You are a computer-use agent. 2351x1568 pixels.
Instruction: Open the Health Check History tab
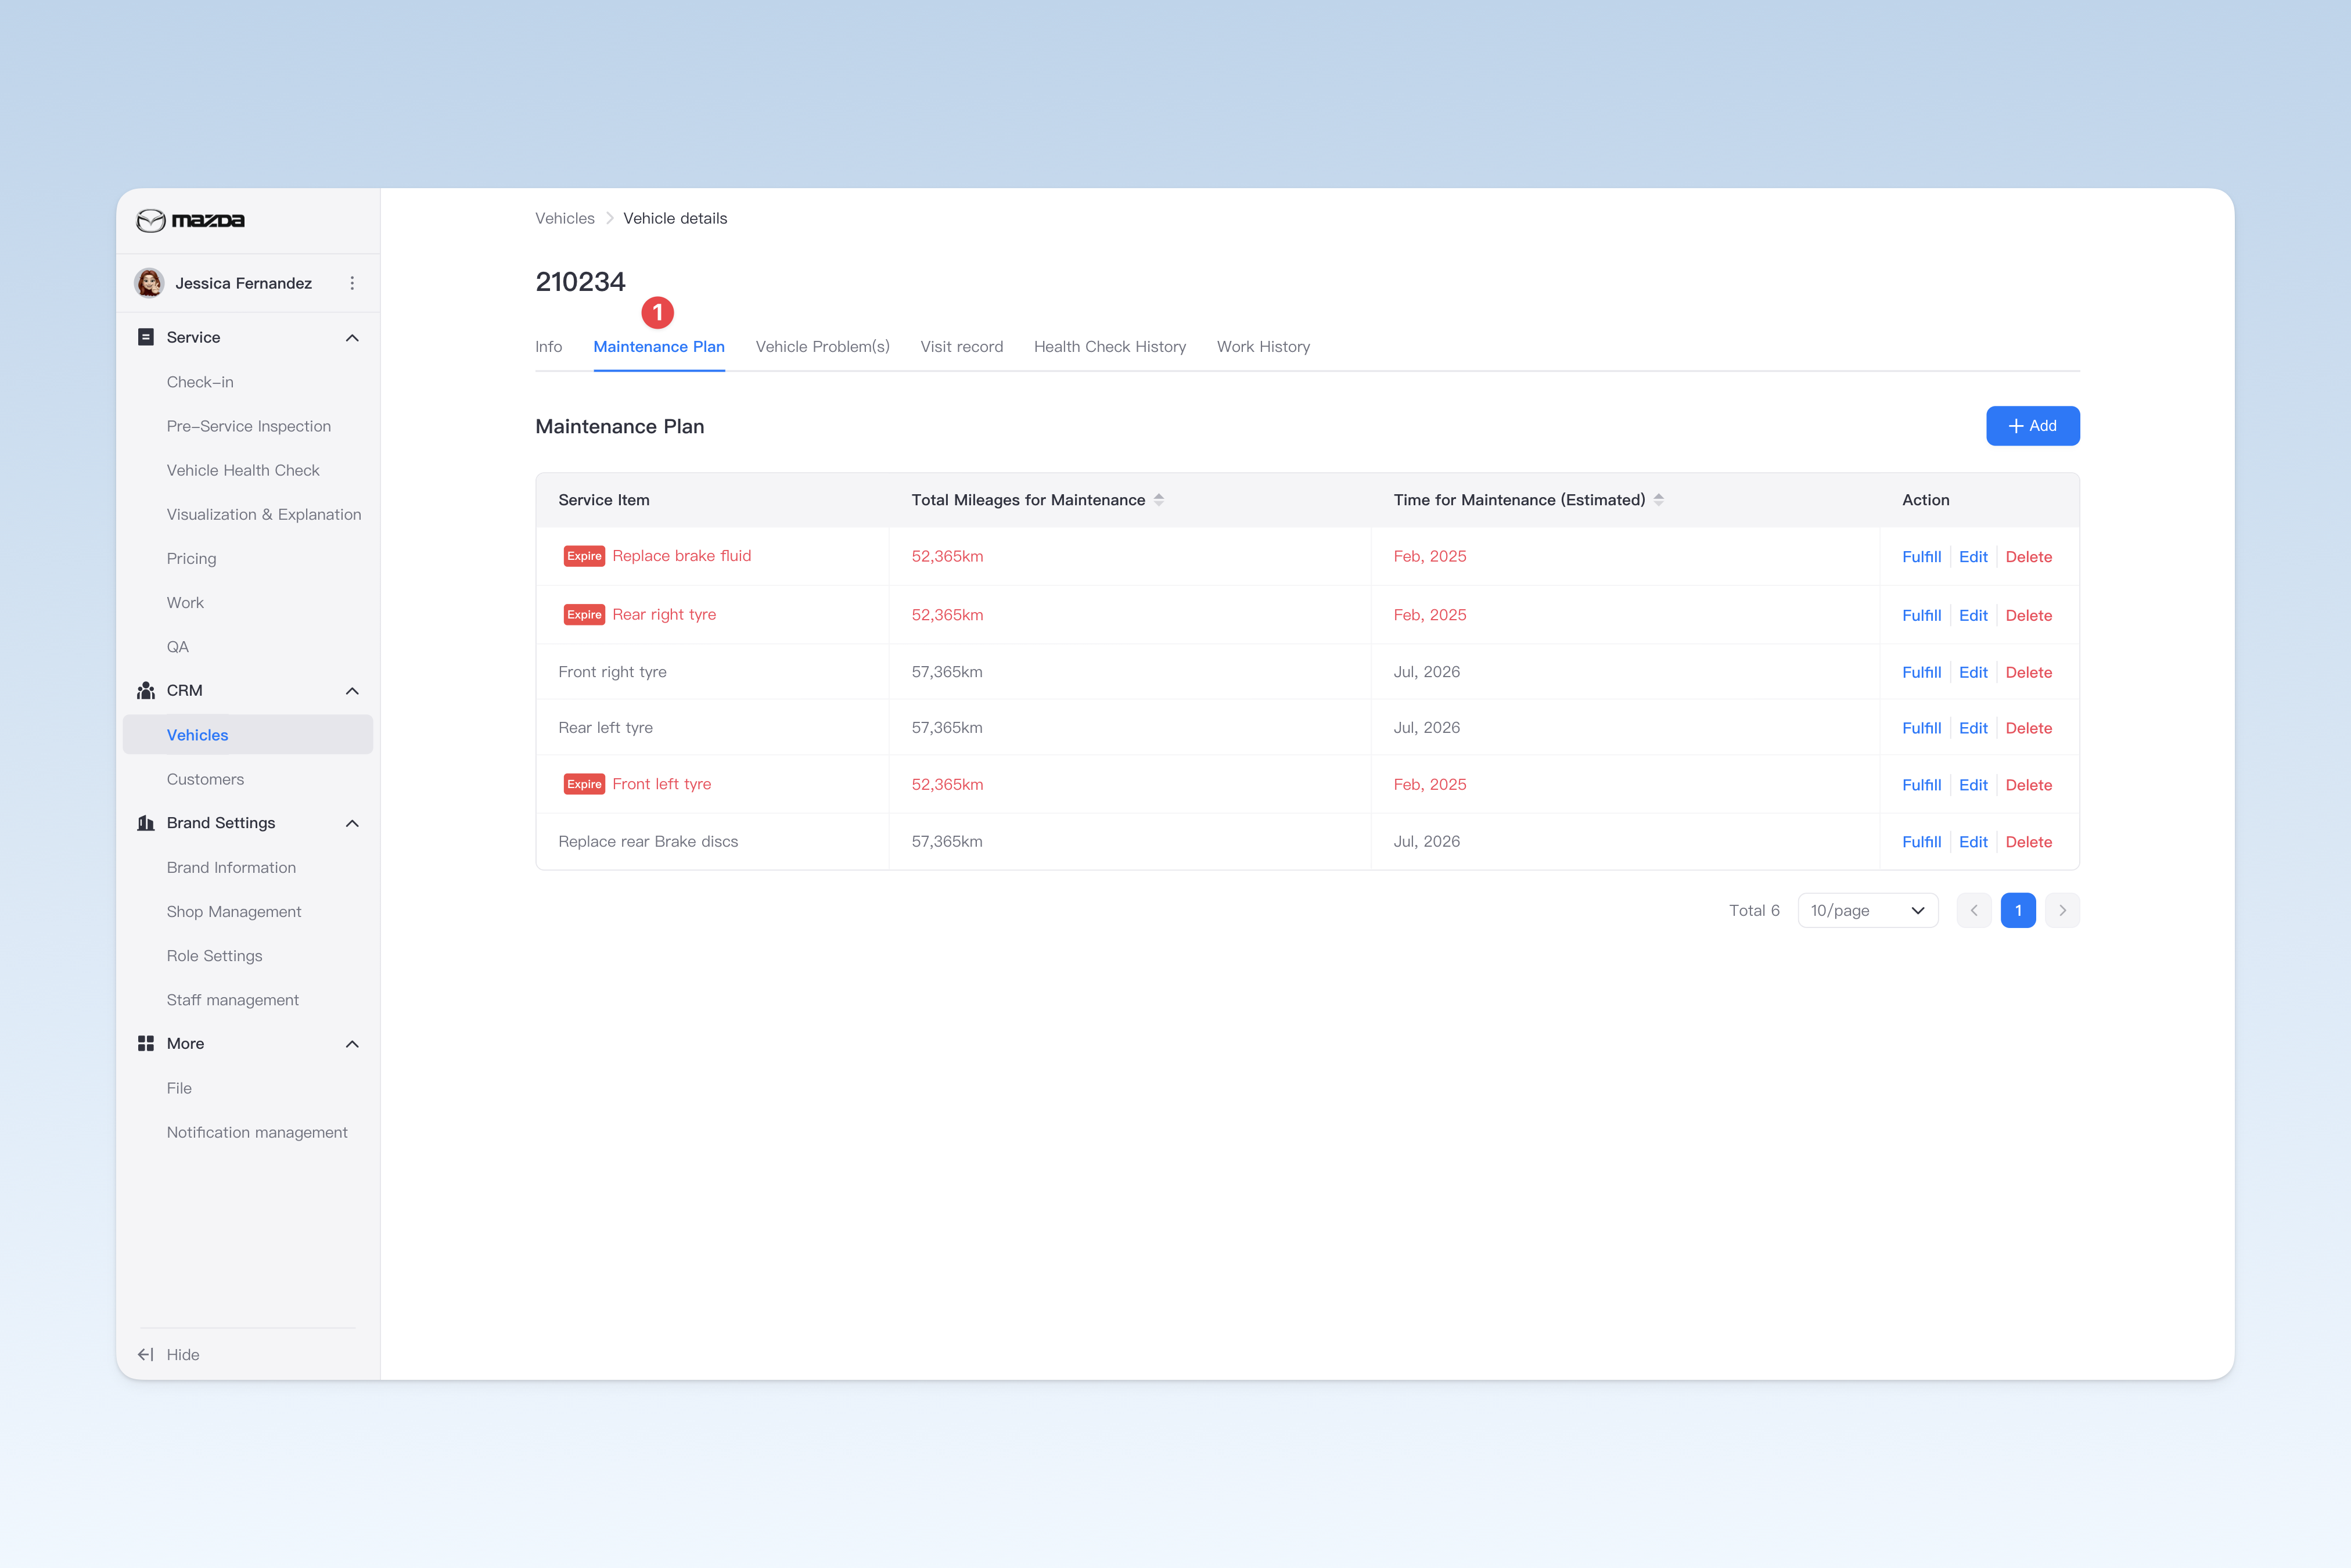(x=1109, y=347)
